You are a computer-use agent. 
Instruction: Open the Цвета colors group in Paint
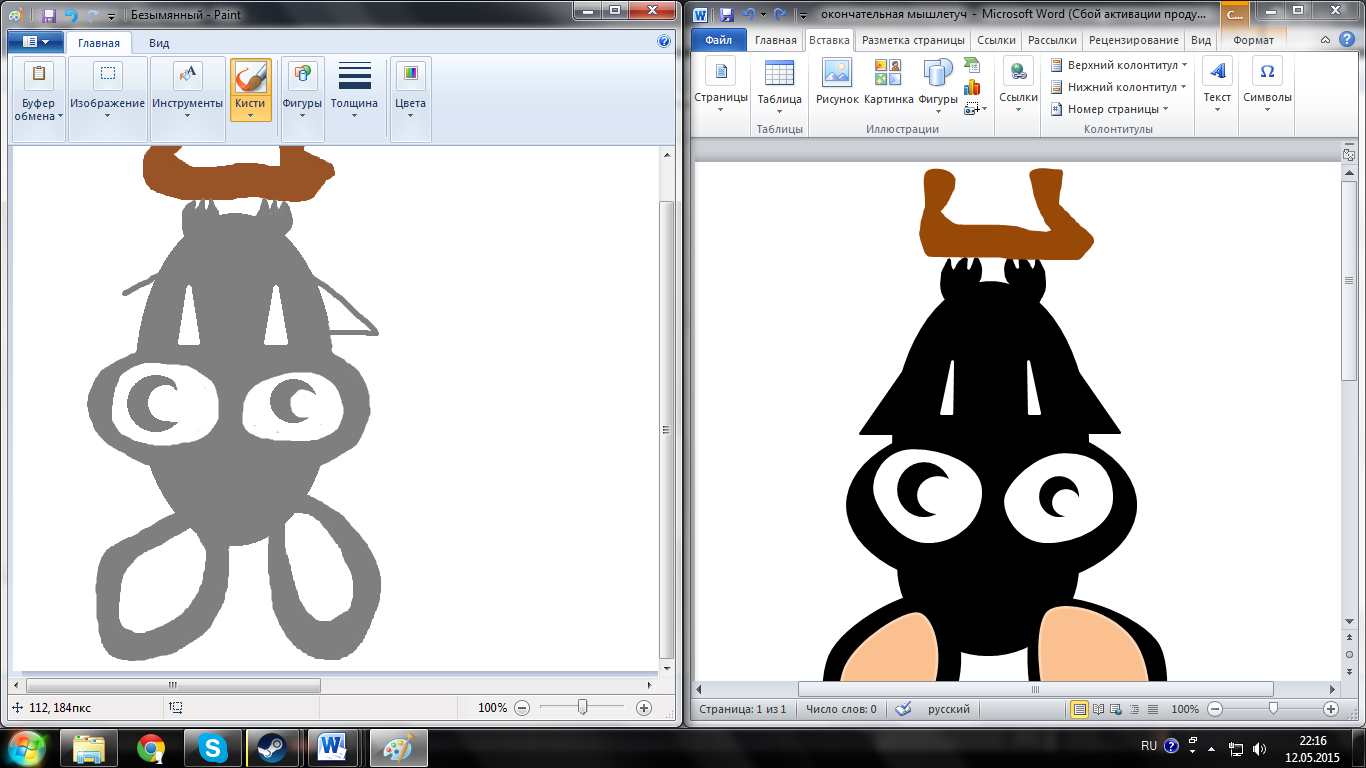pos(410,99)
